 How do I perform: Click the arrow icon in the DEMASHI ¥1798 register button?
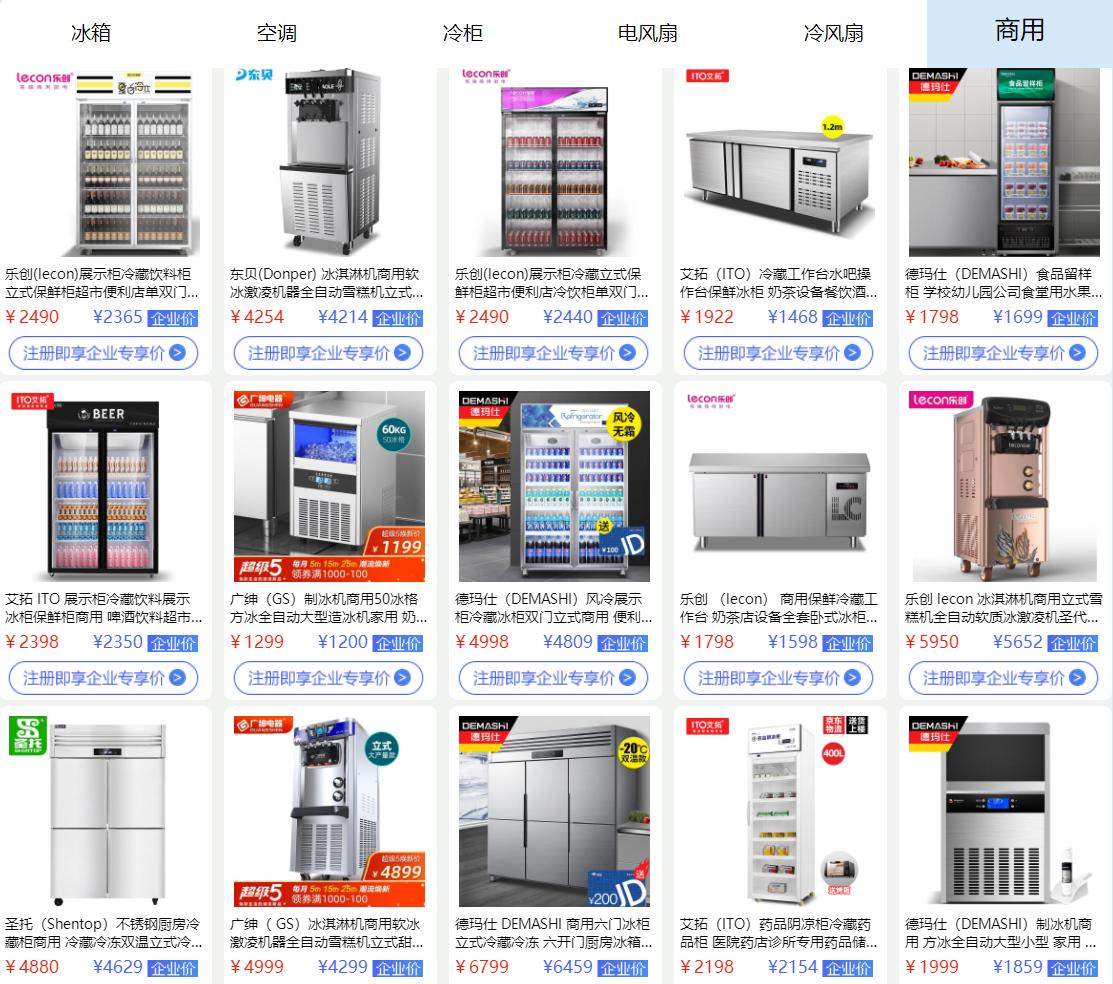click(x=1077, y=352)
